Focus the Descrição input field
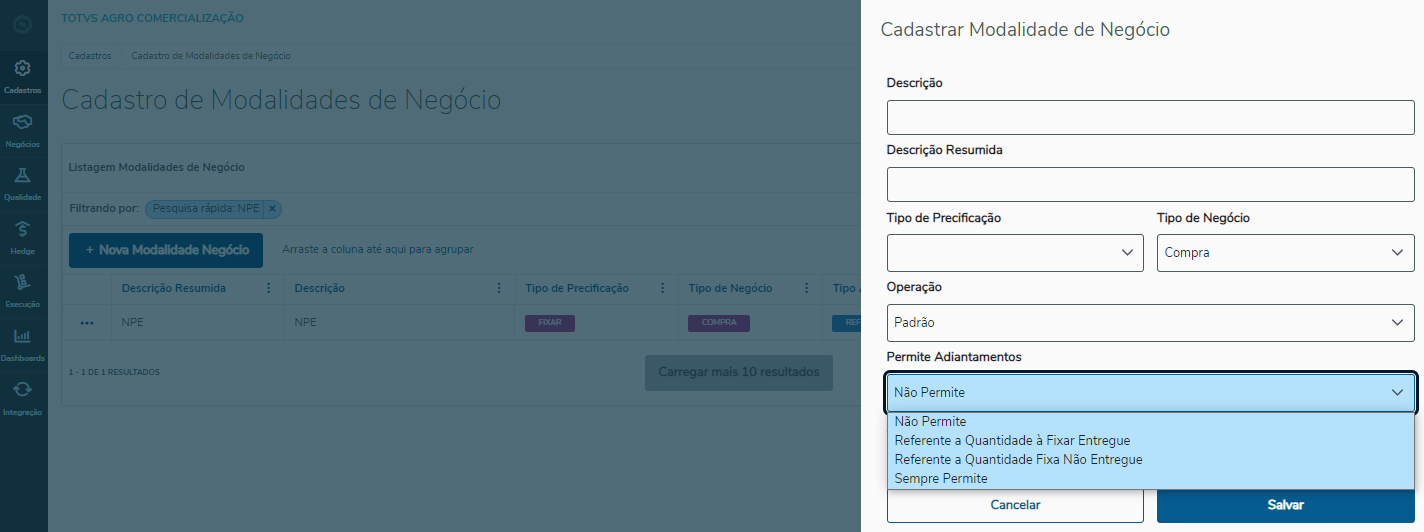 coord(1151,117)
